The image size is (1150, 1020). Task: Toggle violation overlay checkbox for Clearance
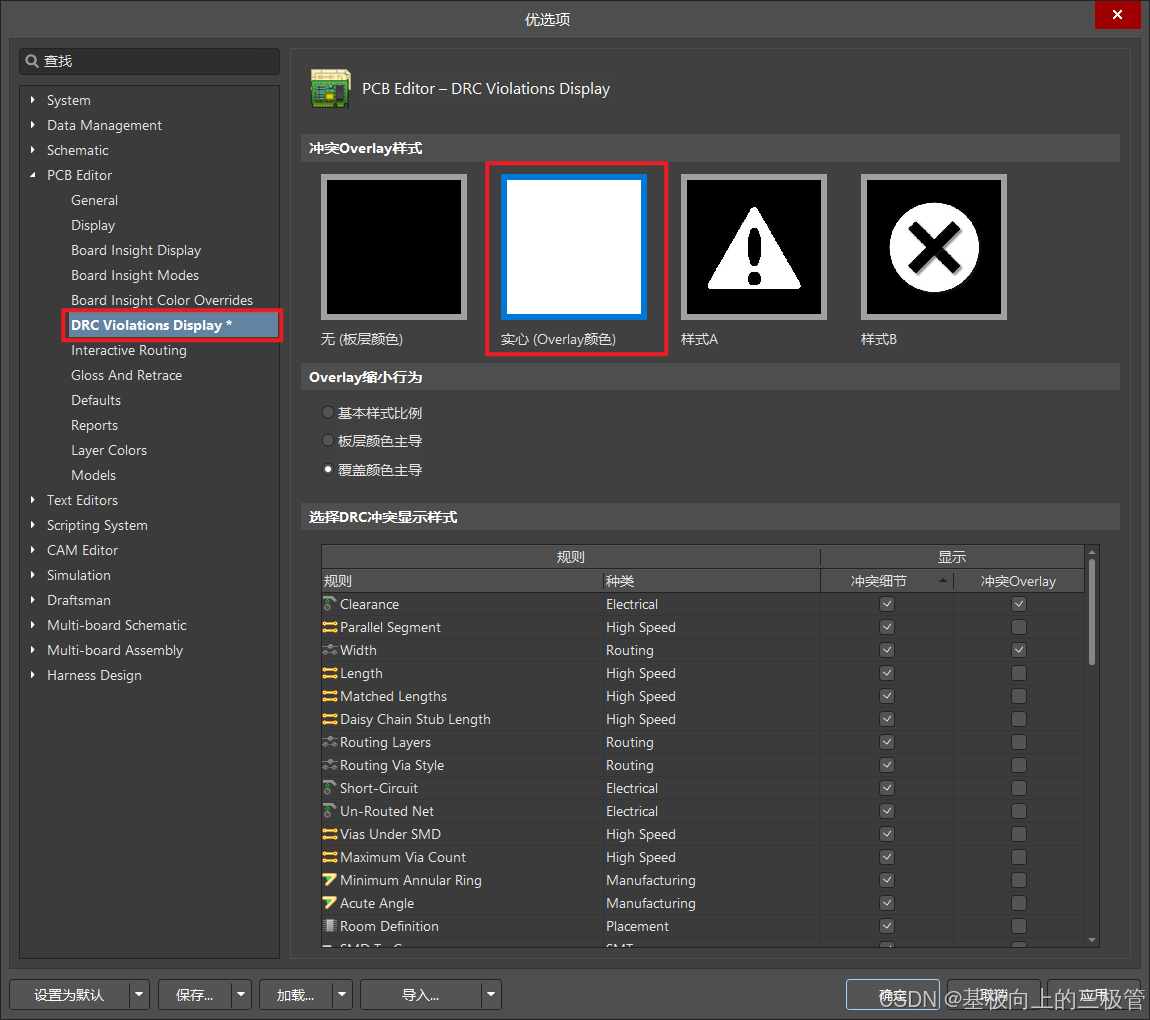point(1019,604)
